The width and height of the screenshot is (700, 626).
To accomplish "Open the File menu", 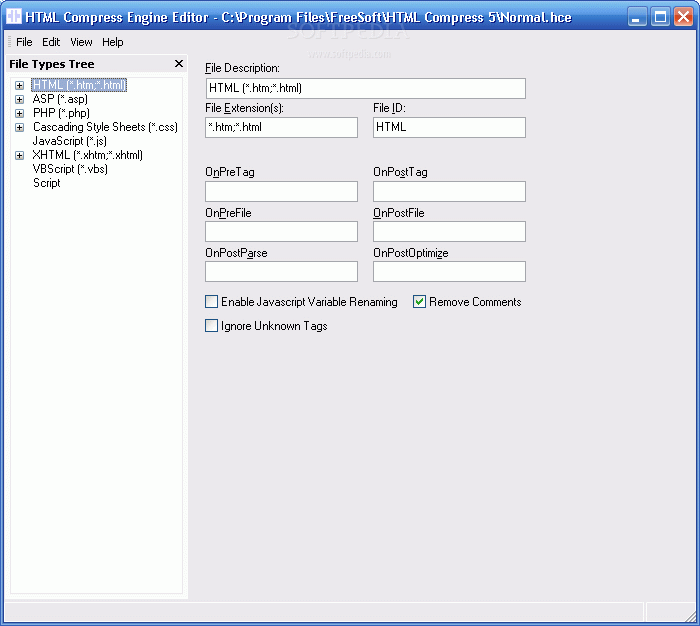I will point(24,42).
